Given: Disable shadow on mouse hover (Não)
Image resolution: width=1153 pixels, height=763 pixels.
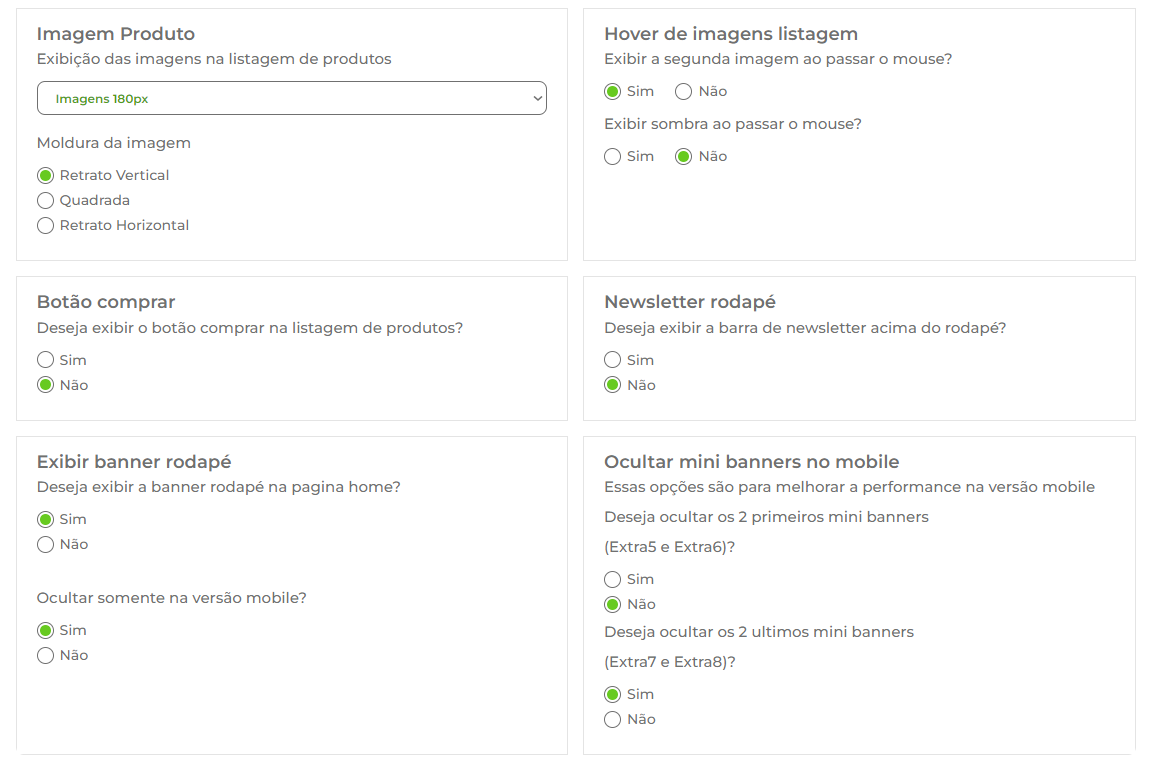Looking at the screenshot, I should tap(684, 157).
